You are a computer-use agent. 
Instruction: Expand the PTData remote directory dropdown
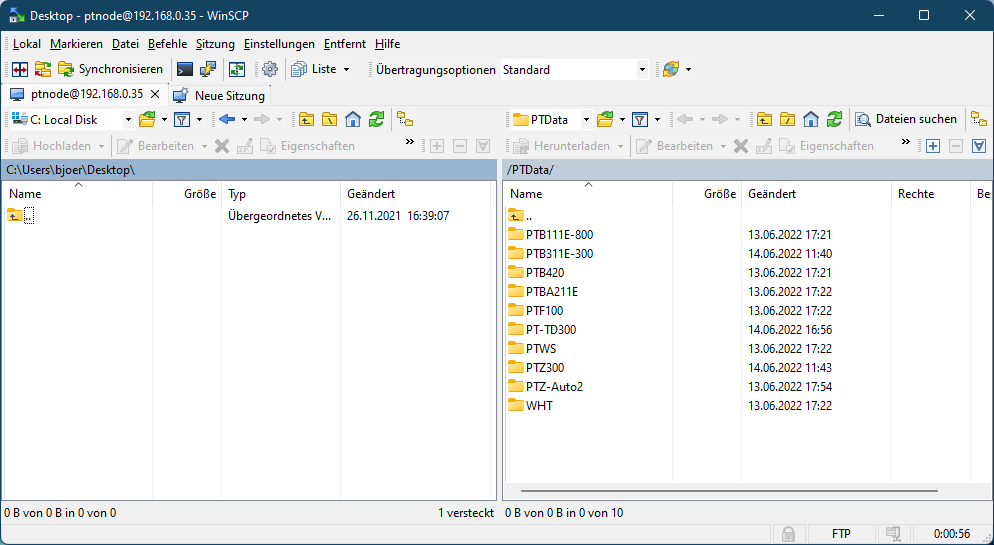coord(586,119)
